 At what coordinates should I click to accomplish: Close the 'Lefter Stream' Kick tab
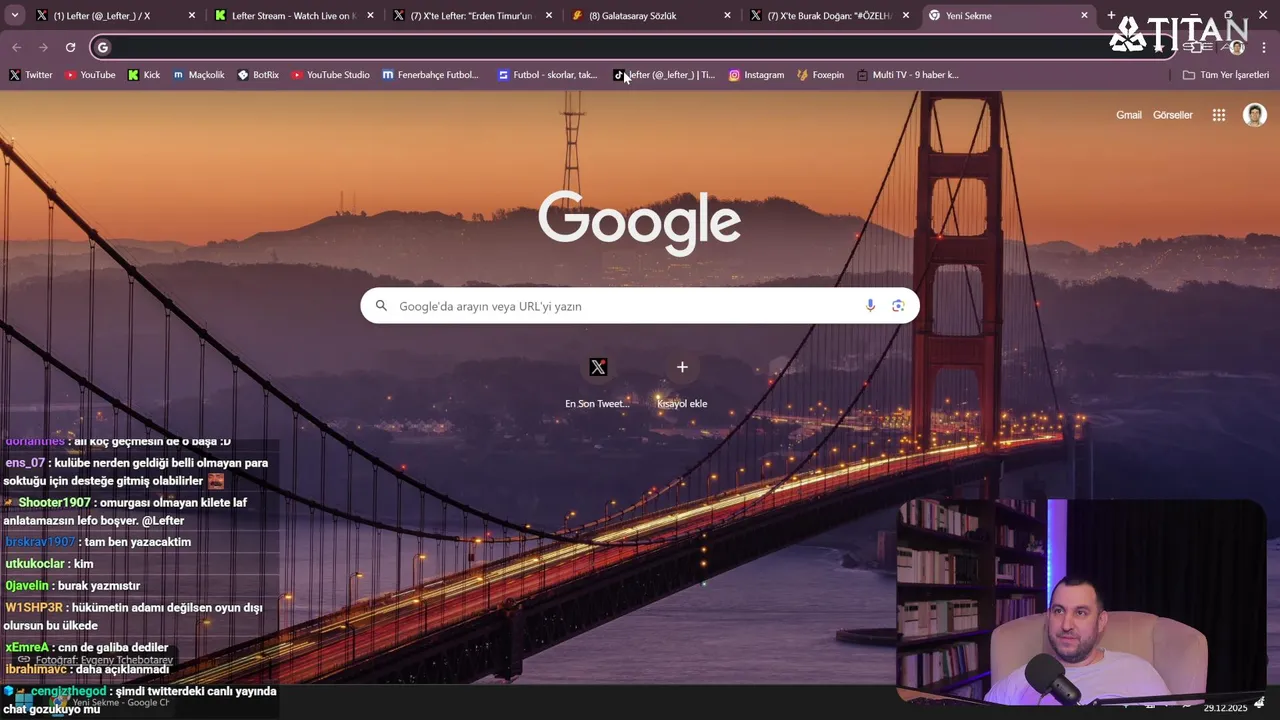(370, 16)
